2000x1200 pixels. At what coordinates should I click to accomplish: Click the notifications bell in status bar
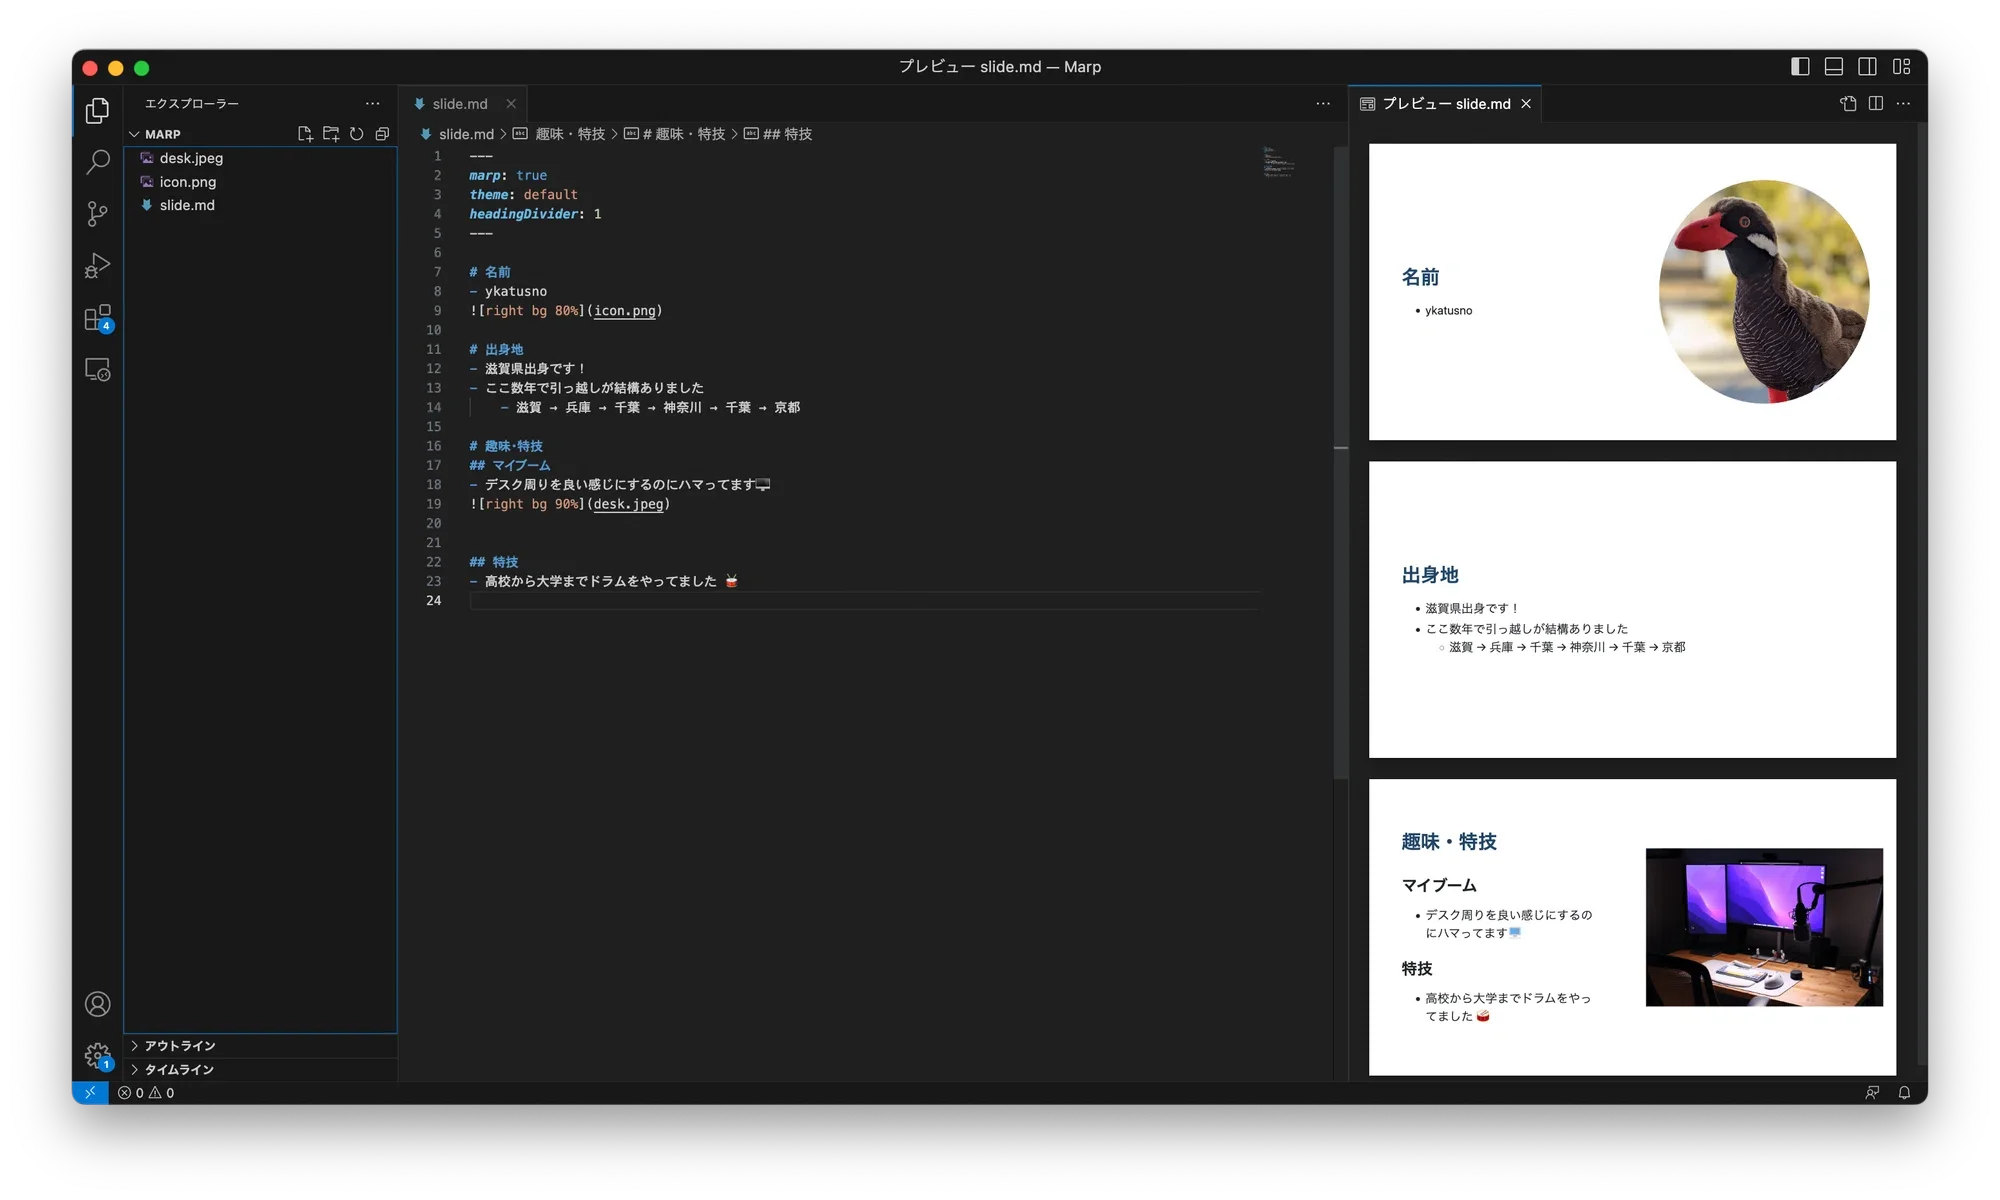click(x=1904, y=1093)
